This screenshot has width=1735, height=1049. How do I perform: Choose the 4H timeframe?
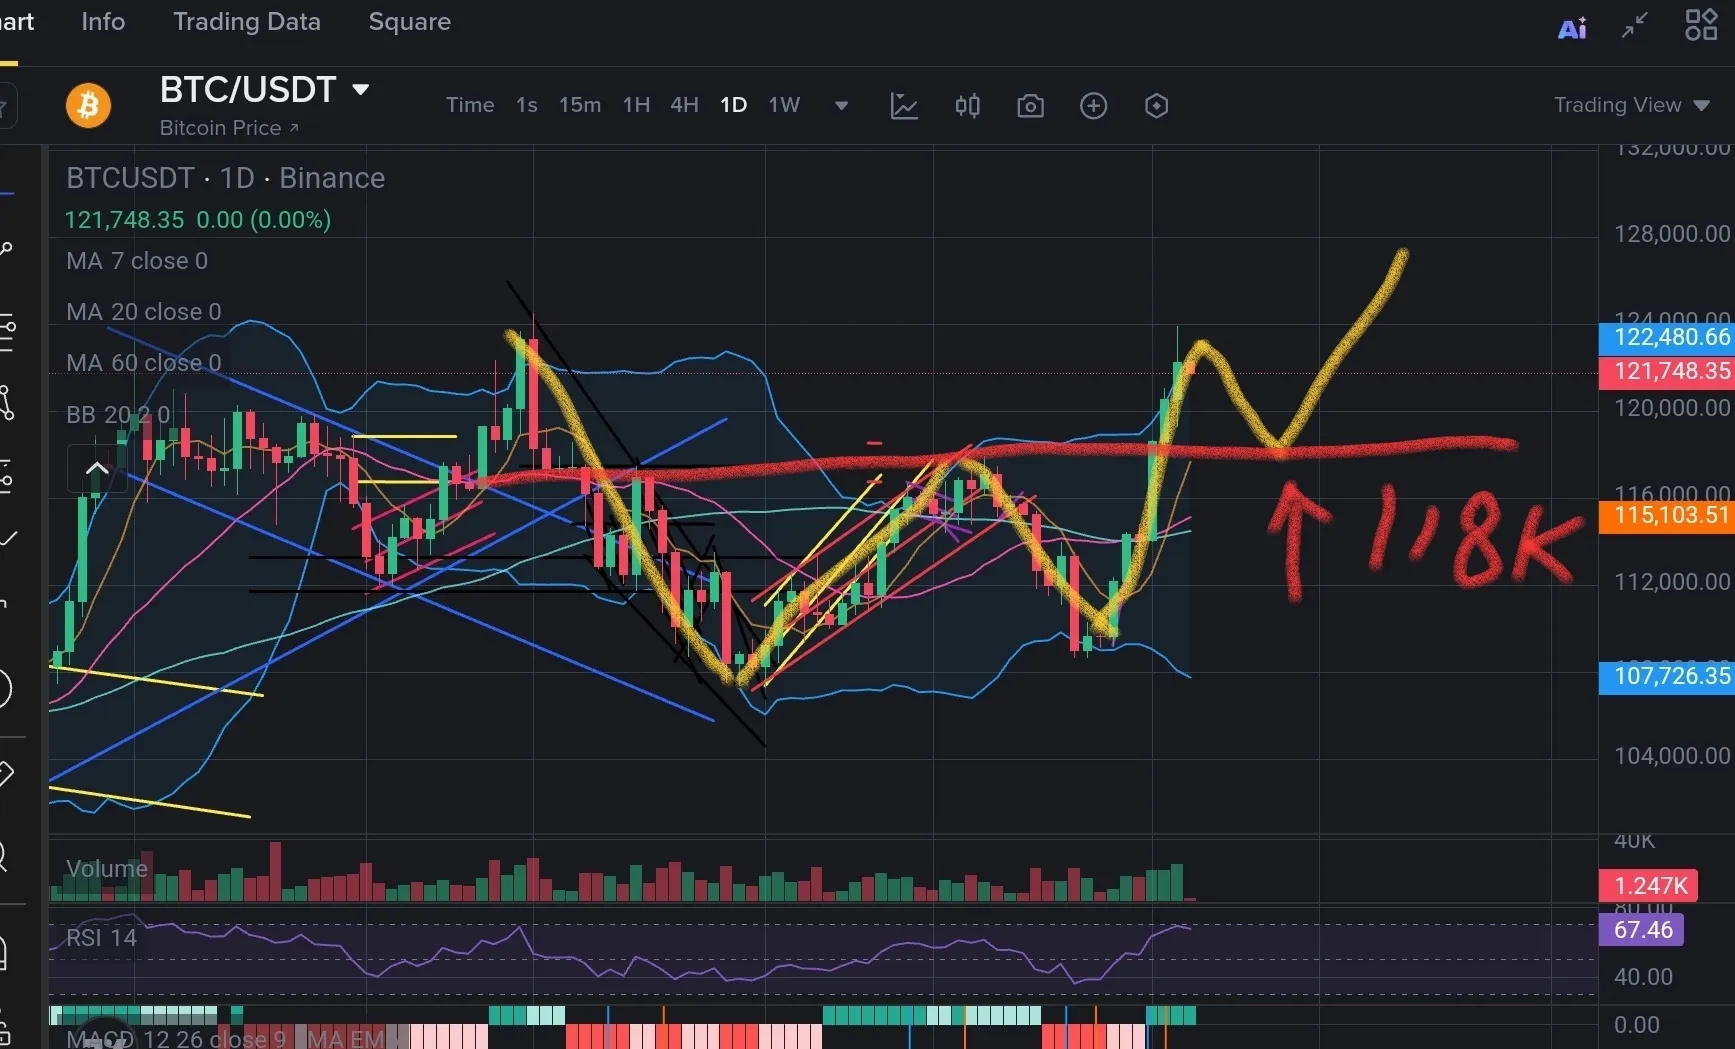click(684, 105)
